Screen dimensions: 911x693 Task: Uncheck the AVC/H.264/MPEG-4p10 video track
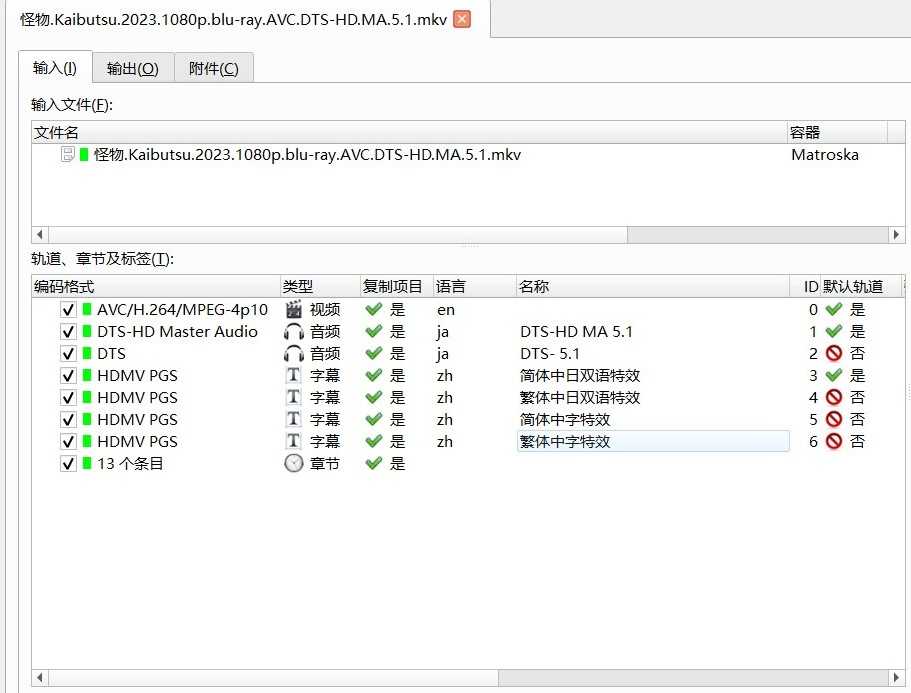tap(68, 310)
